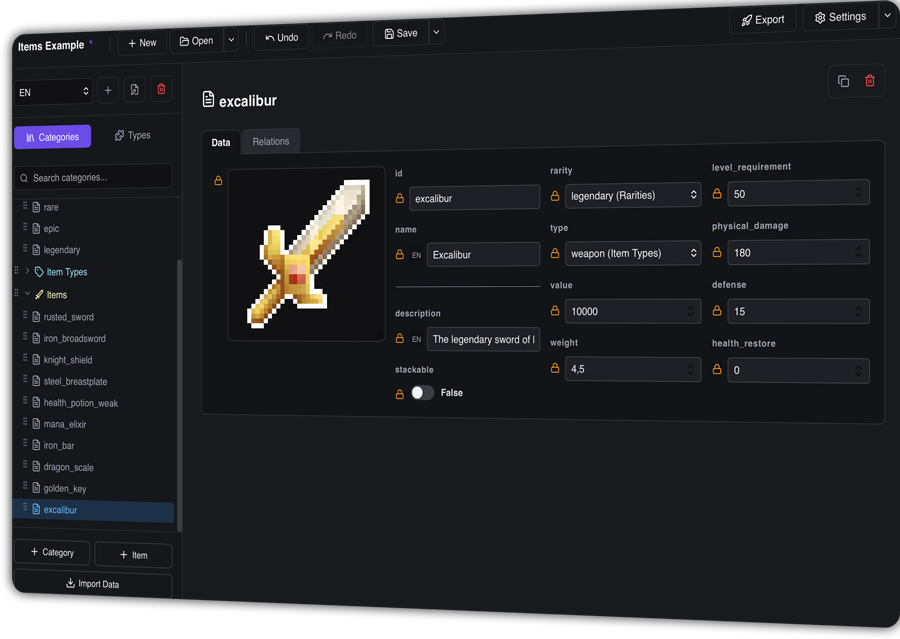900x639 pixels.
Task: Click the Items sword icon
Action: coord(39,295)
